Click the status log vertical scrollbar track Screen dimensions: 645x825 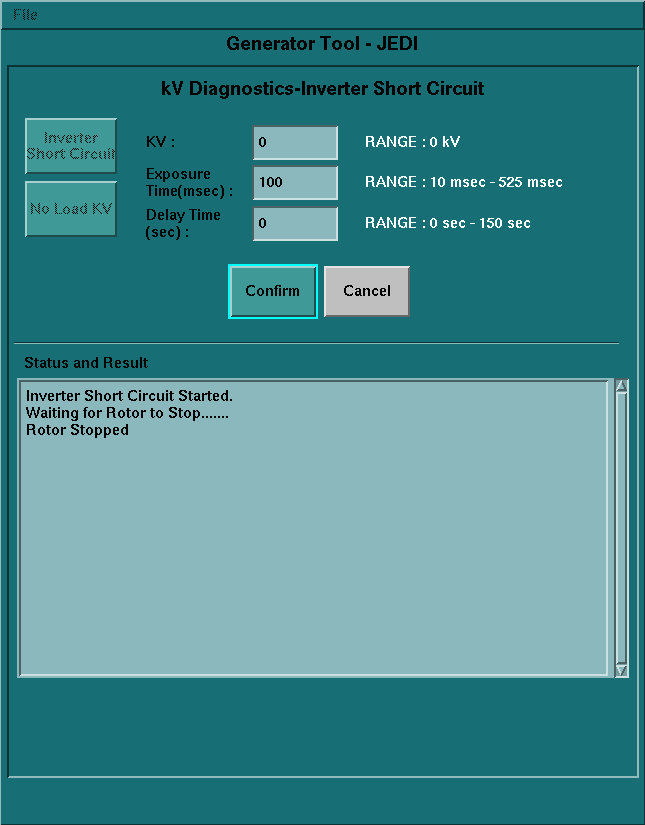click(621, 528)
